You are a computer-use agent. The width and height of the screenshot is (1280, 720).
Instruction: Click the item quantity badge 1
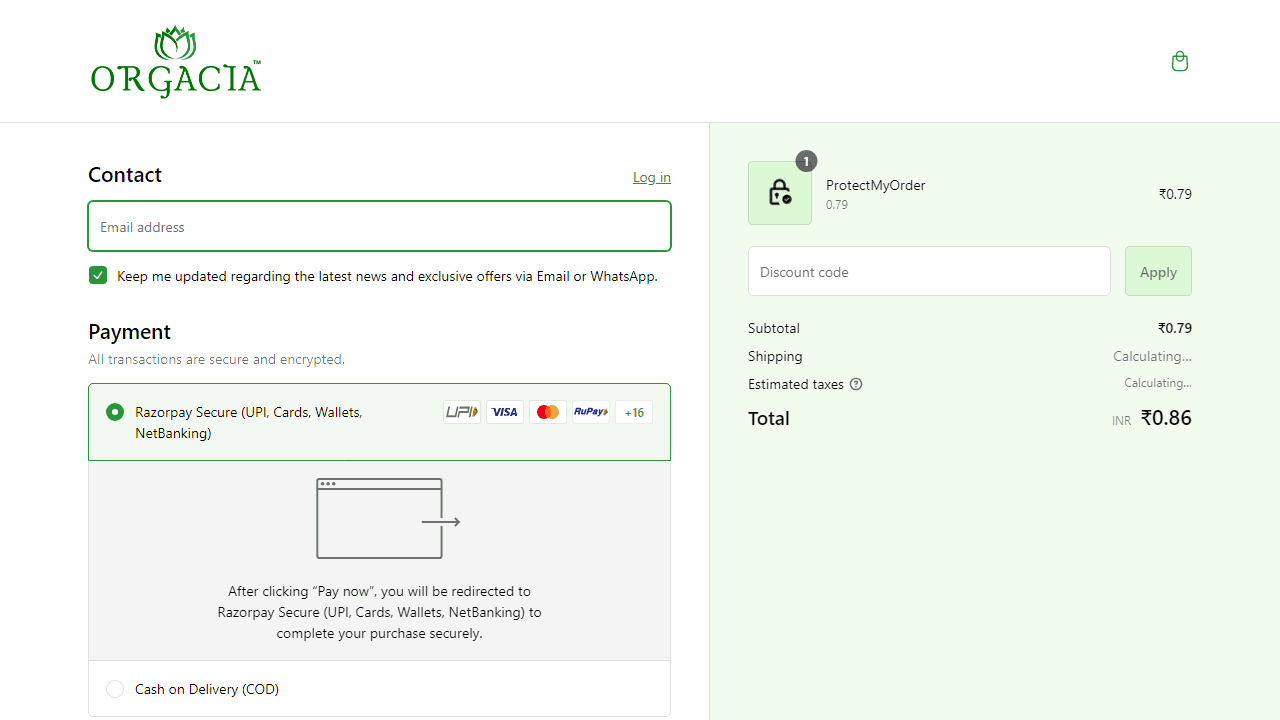point(806,161)
